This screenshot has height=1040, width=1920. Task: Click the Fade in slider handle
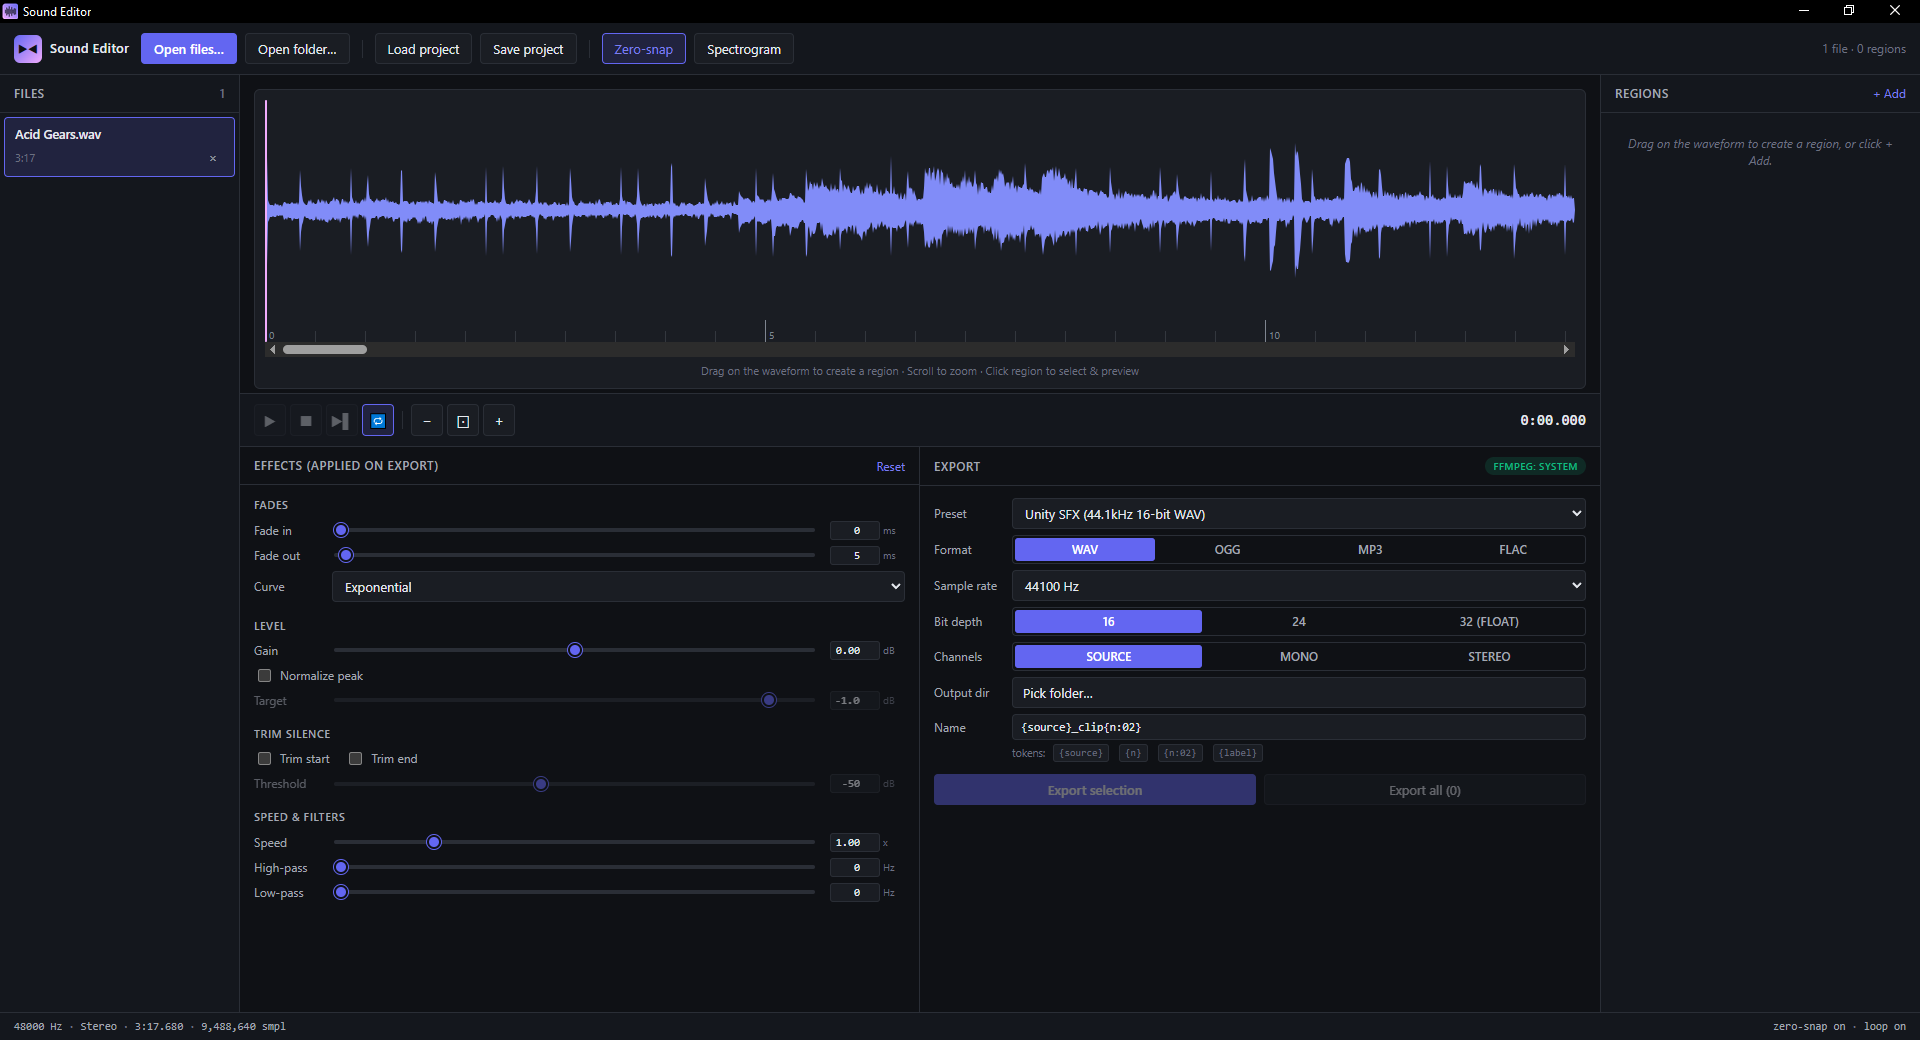[341, 530]
